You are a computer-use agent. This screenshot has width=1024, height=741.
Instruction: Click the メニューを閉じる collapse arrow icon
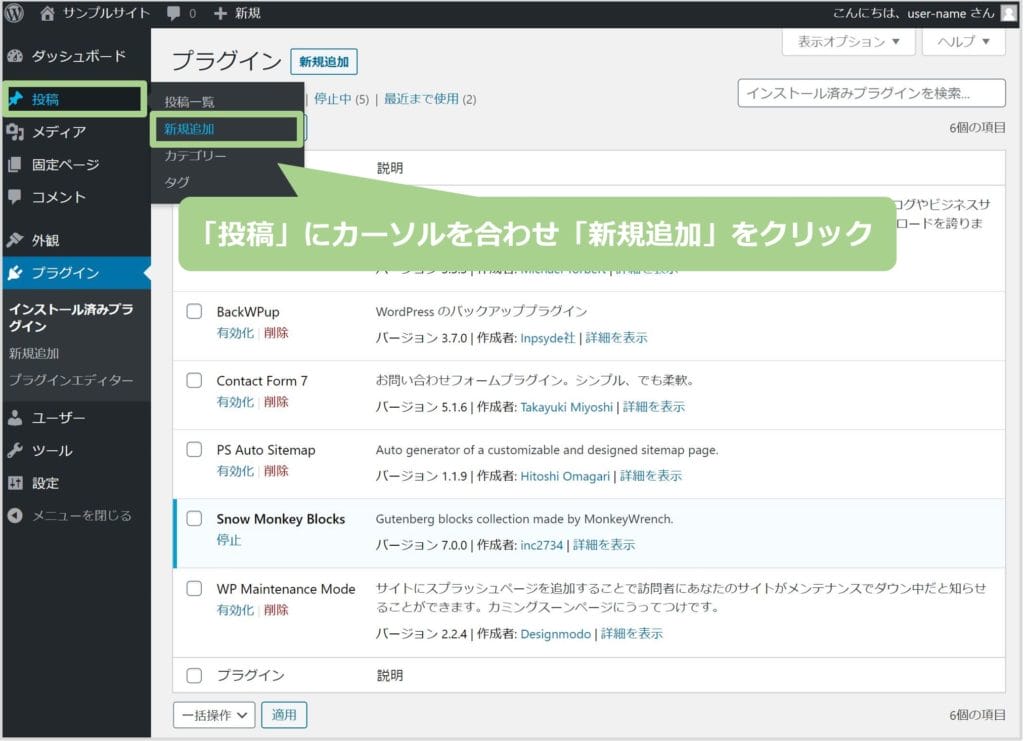(x=15, y=516)
